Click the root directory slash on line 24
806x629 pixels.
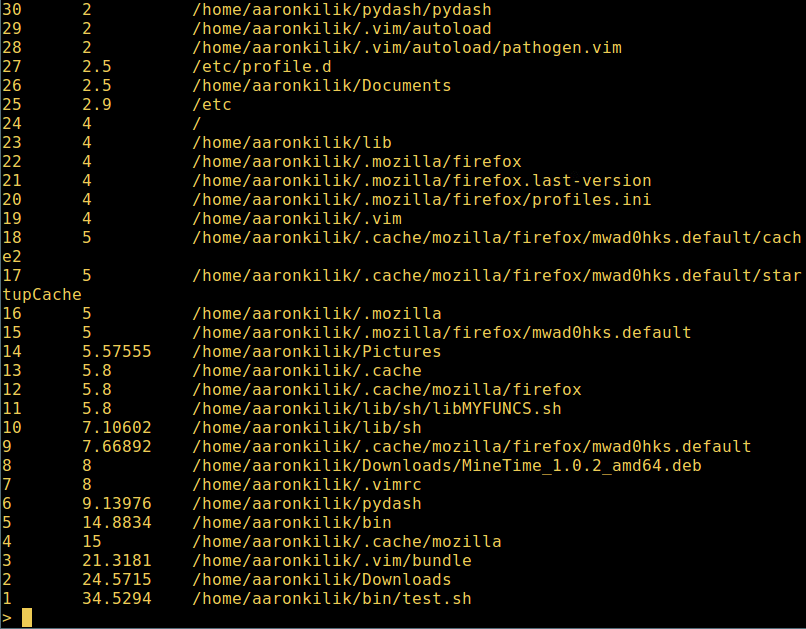[196, 124]
